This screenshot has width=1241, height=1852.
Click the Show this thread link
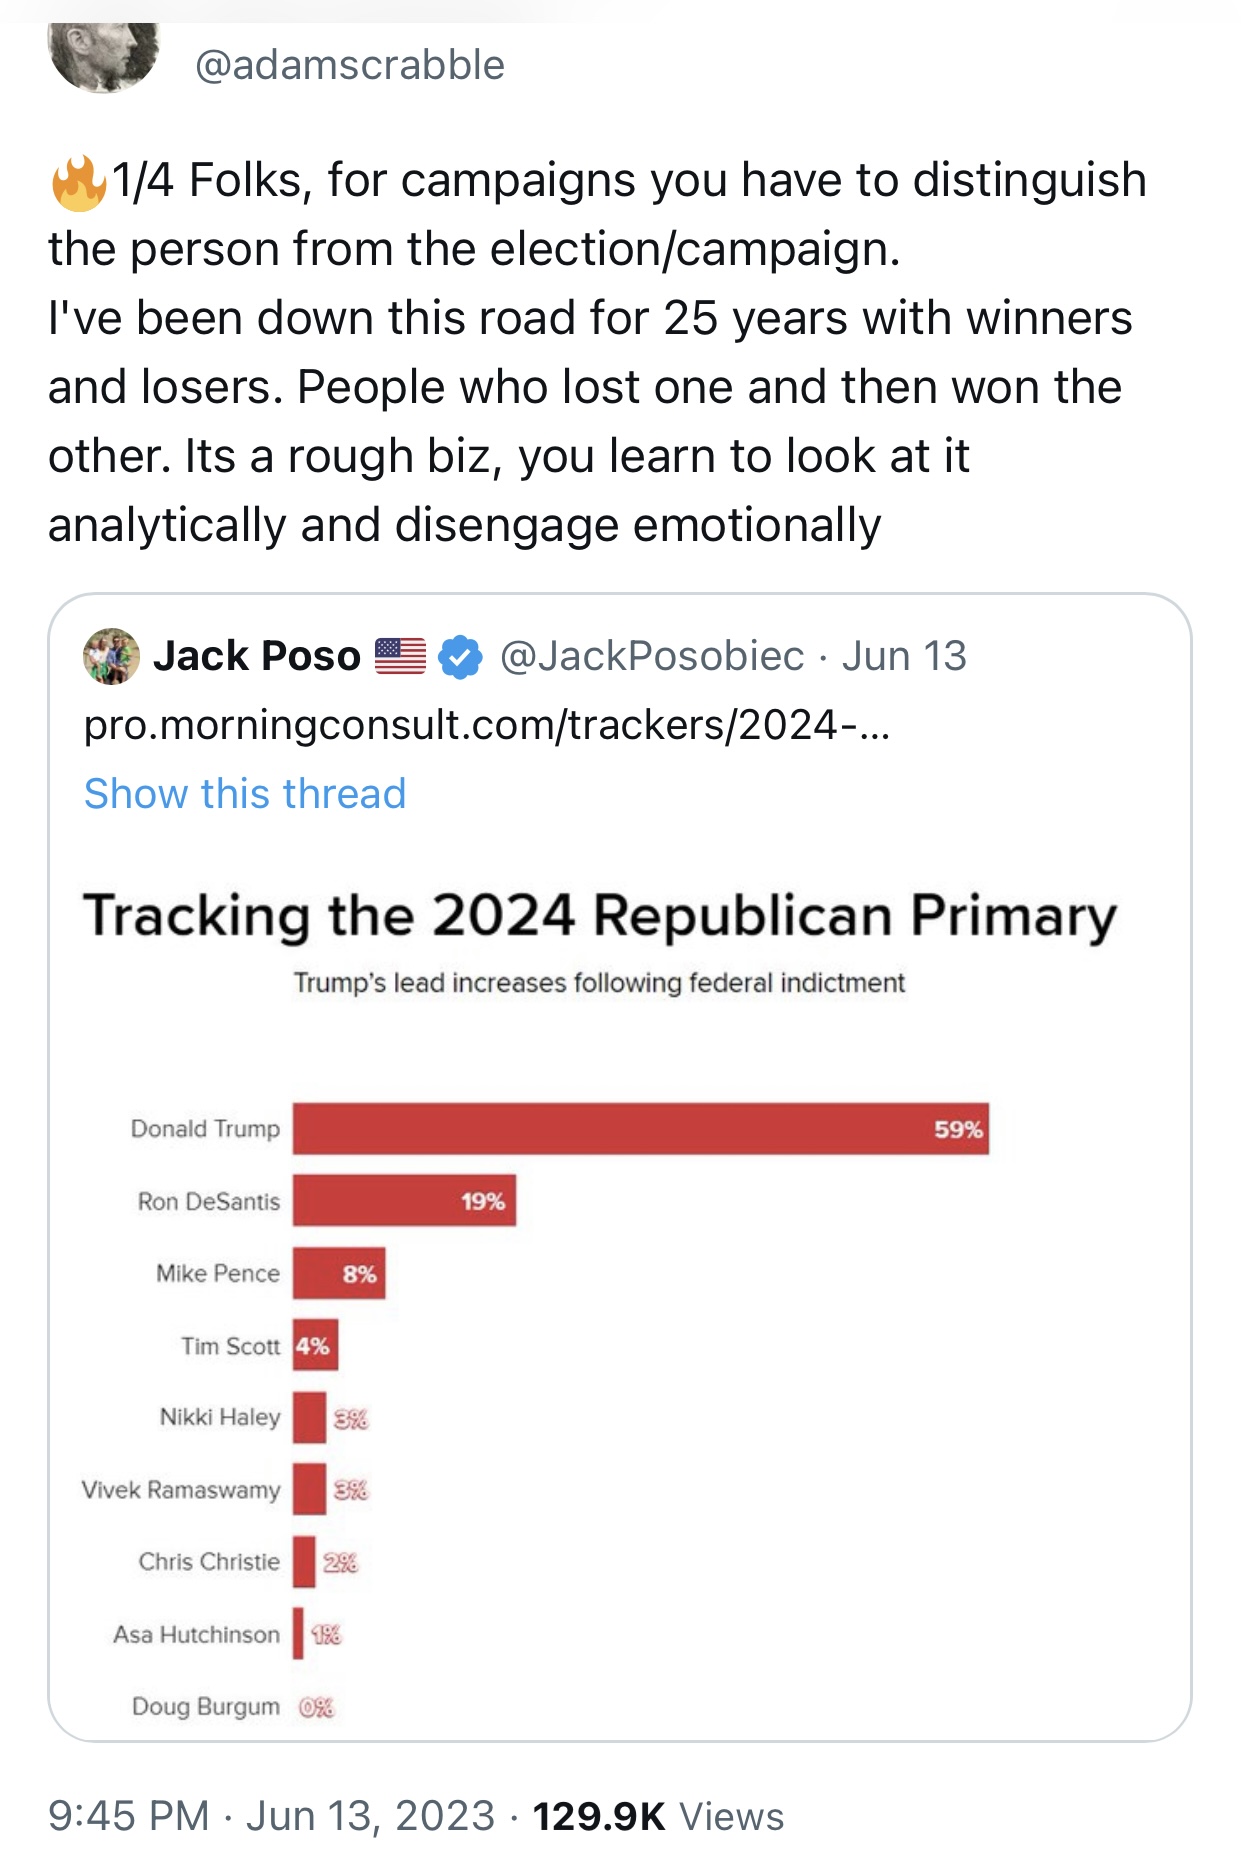245,794
